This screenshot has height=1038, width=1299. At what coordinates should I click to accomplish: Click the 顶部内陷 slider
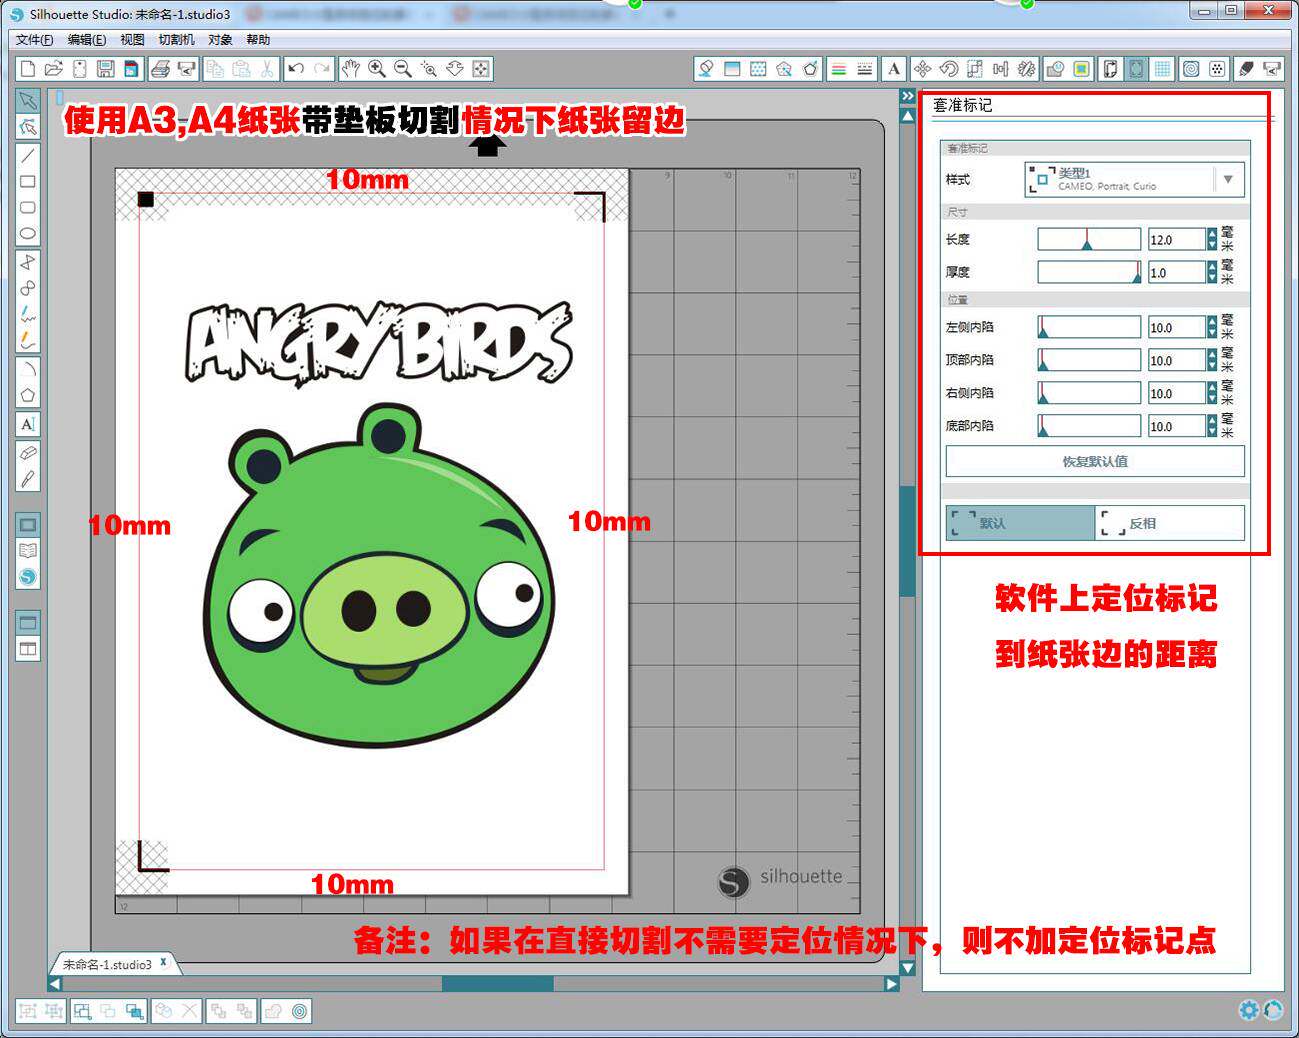point(1089,360)
